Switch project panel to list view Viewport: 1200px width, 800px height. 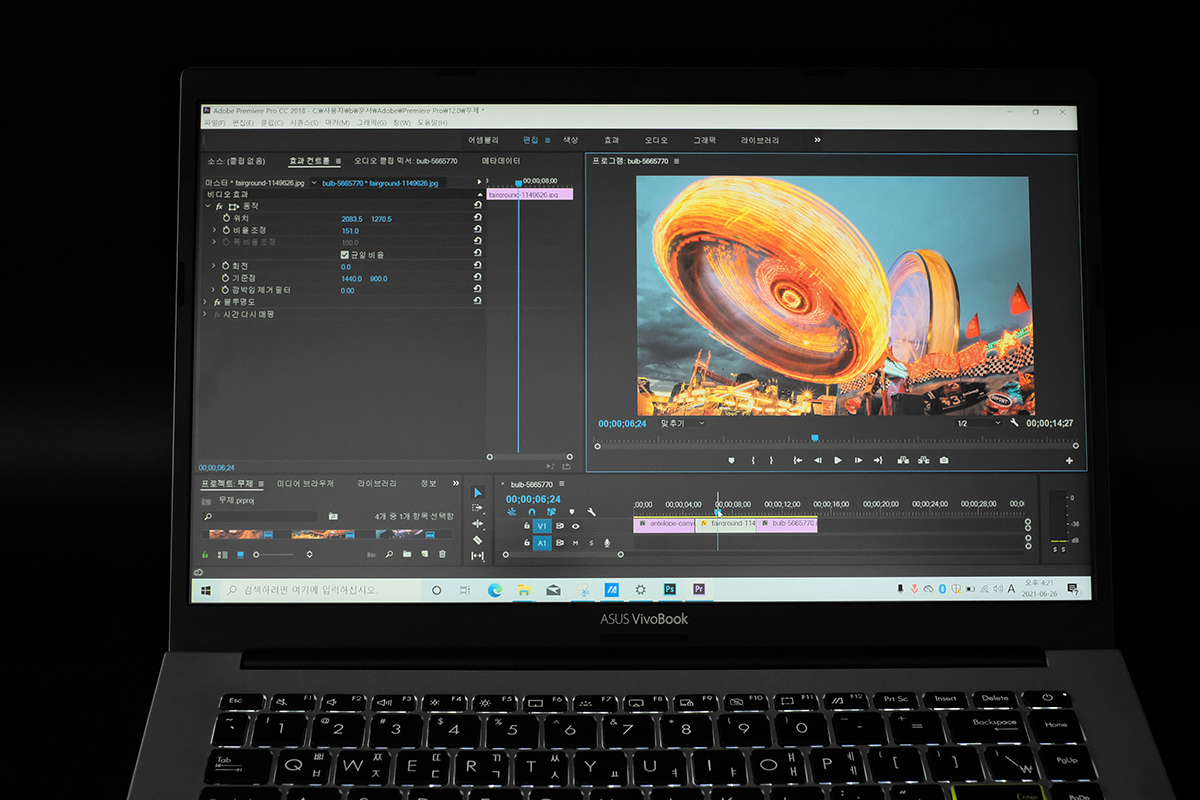222,554
